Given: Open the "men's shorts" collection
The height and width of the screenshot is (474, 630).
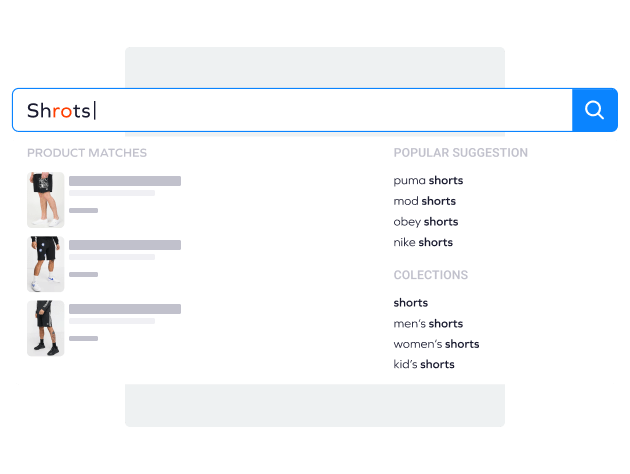Looking at the screenshot, I should pyautogui.click(x=428, y=323).
